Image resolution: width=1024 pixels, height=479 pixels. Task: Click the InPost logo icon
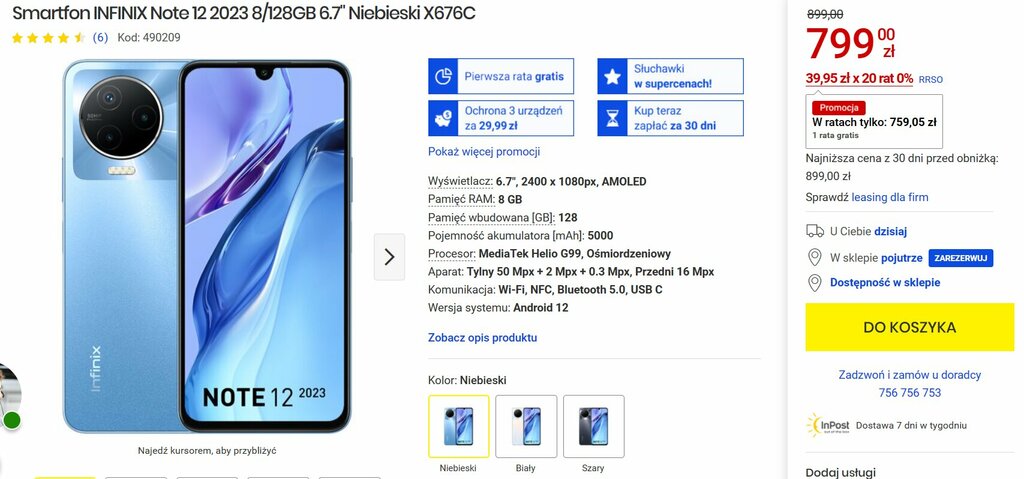(x=829, y=425)
